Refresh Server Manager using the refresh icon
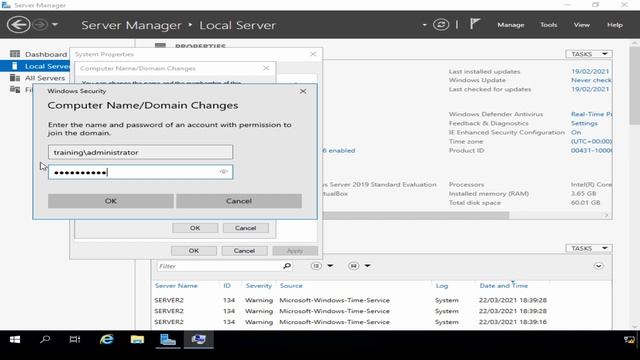Image resolution: width=640 pixels, height=360 pixels. pyautogui.click(x=441, y=24)
